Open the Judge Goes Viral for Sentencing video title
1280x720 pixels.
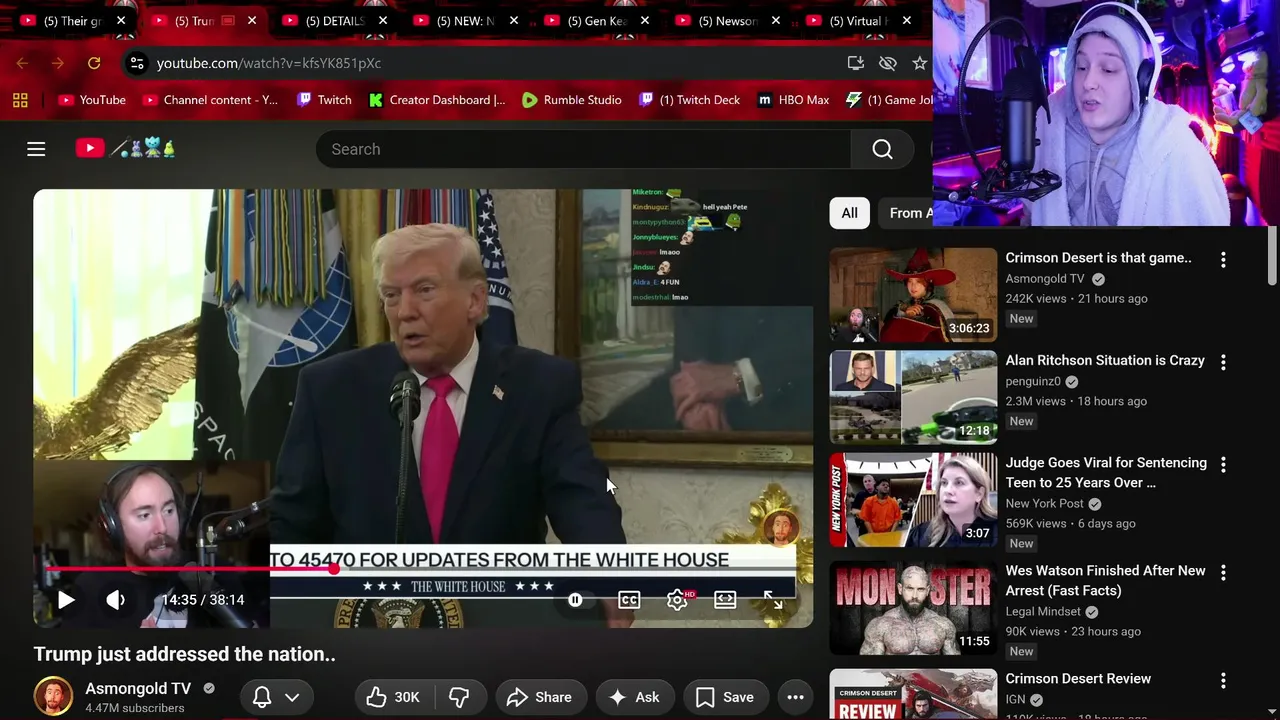coord(1106,472)
